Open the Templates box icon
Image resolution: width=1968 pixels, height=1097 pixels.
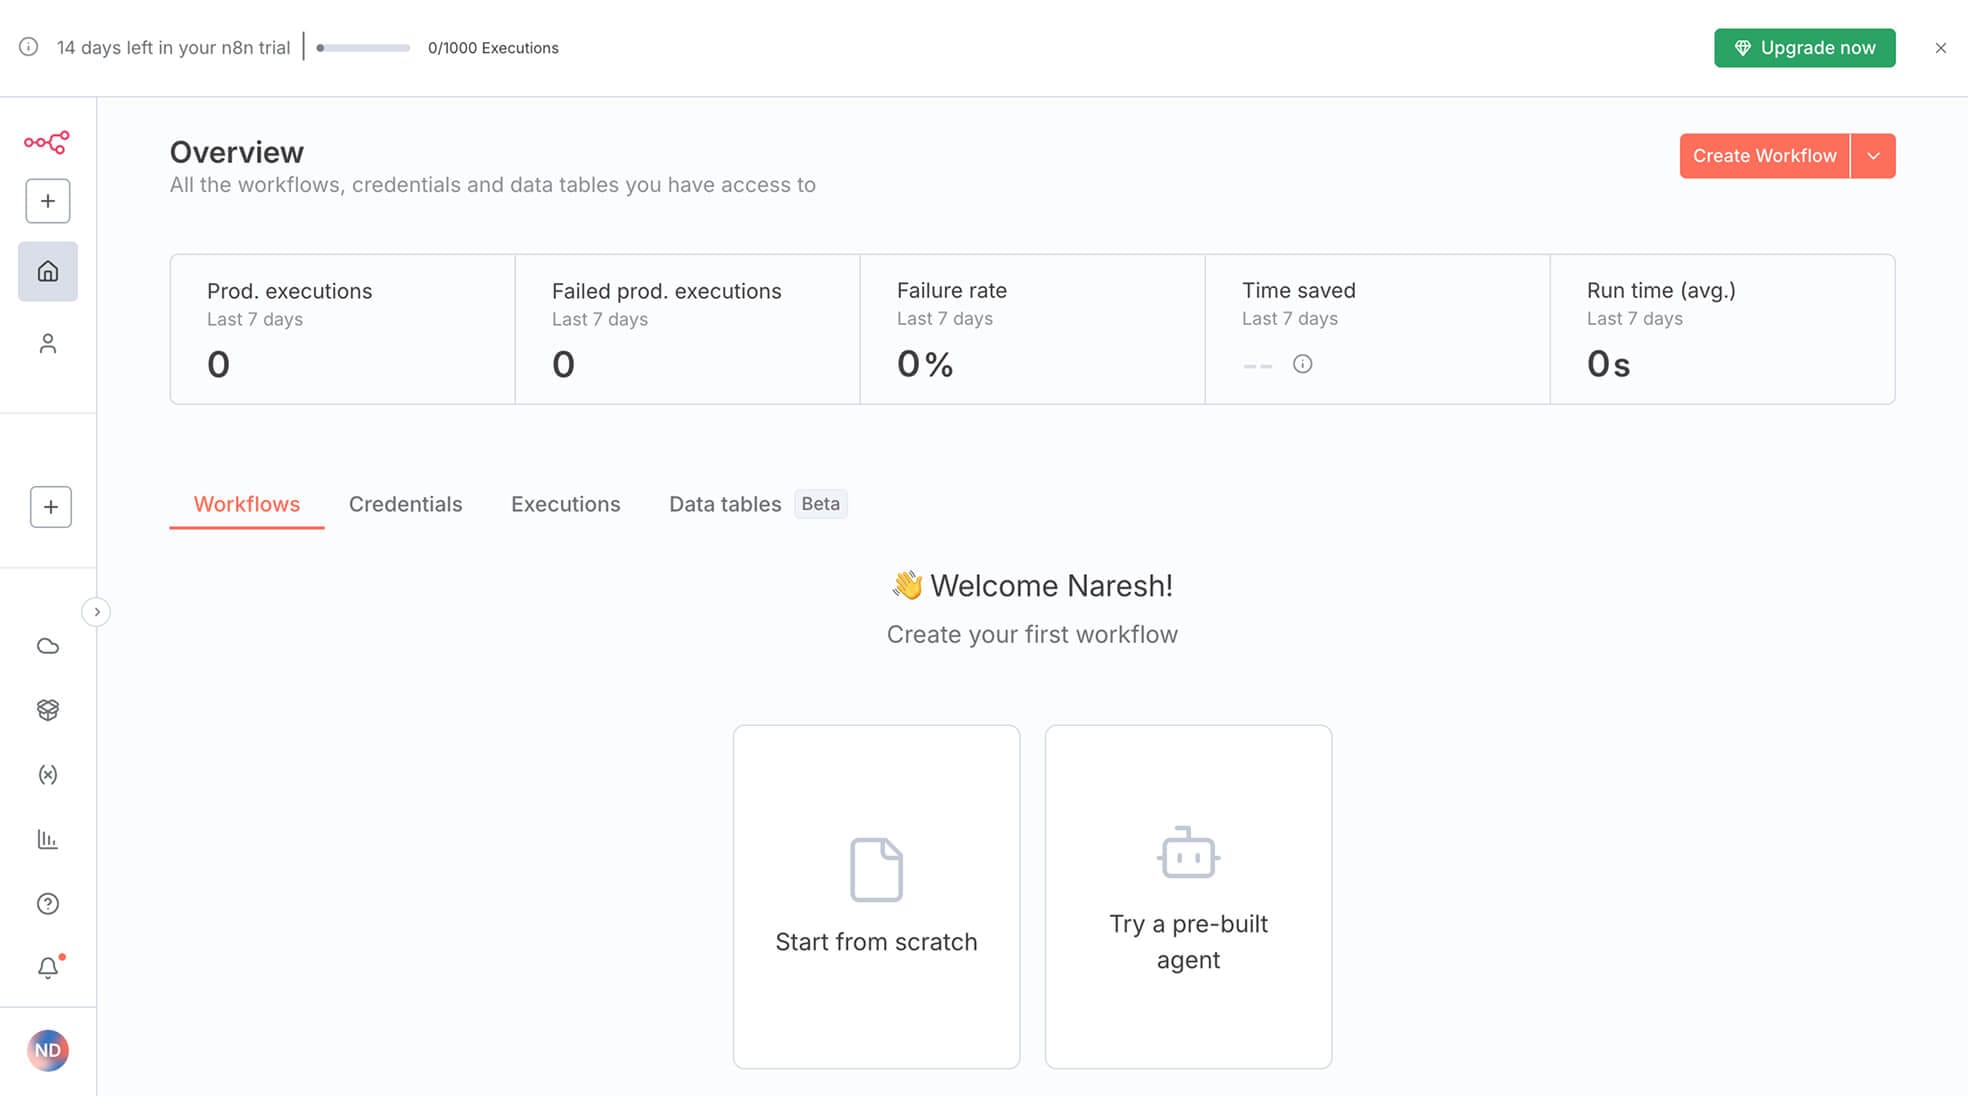pyautogui.click(x=48, y=710)
